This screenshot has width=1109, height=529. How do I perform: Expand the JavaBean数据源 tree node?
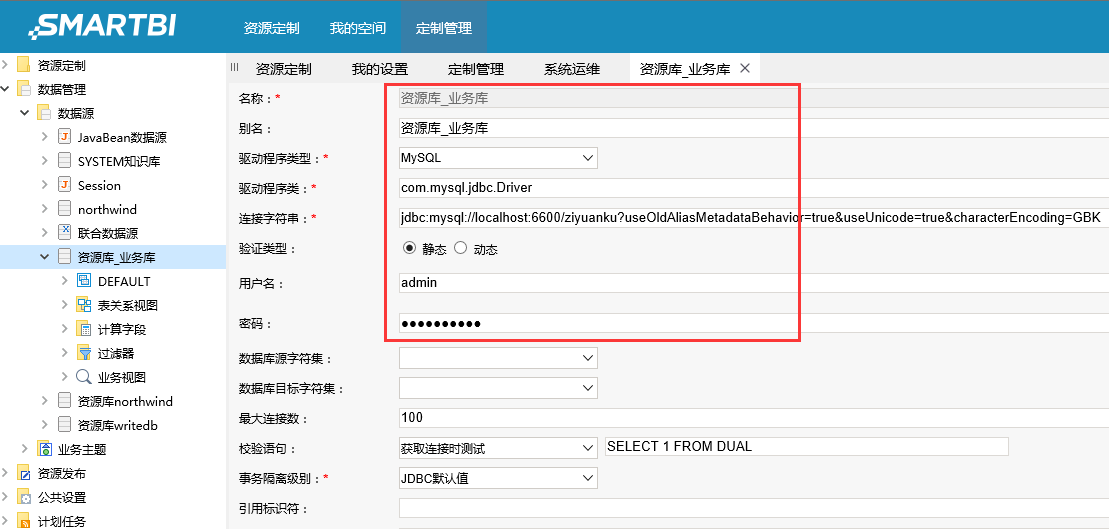click(x=45, y=137)
